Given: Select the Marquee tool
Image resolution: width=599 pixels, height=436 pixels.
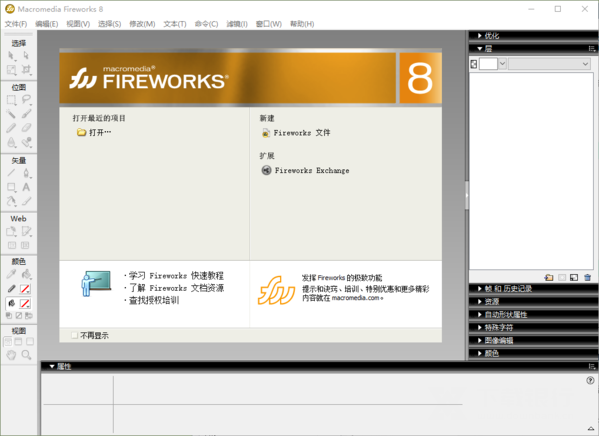Looking at the screenshot, I should (x=11, y=100).
